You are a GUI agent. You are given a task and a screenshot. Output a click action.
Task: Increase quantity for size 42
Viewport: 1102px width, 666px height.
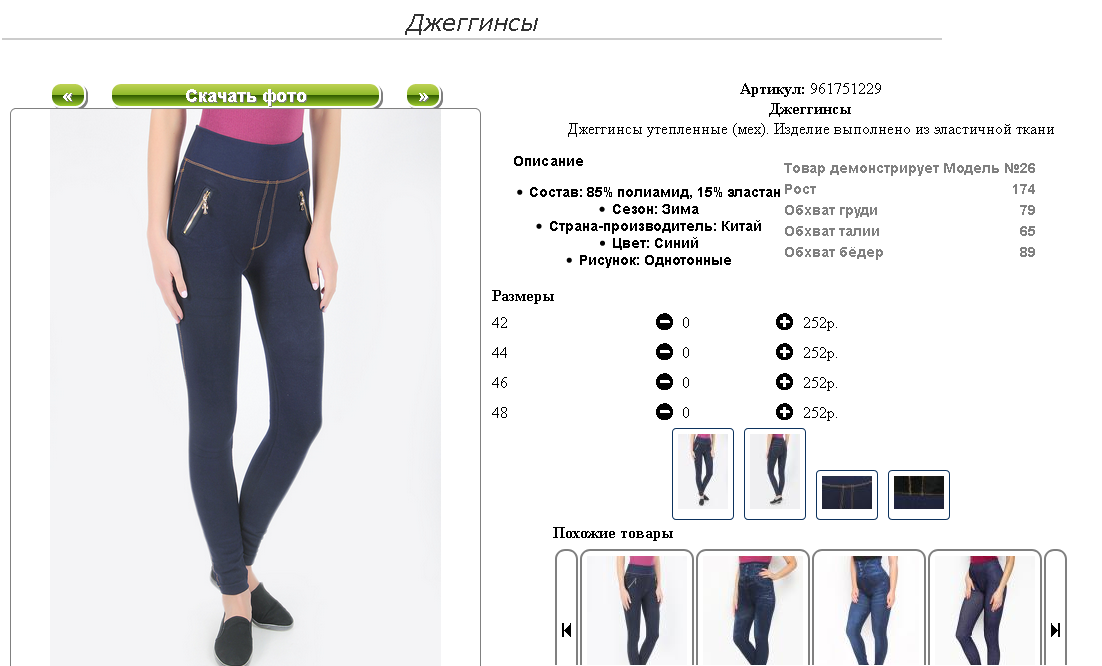(x=784, y=322)
